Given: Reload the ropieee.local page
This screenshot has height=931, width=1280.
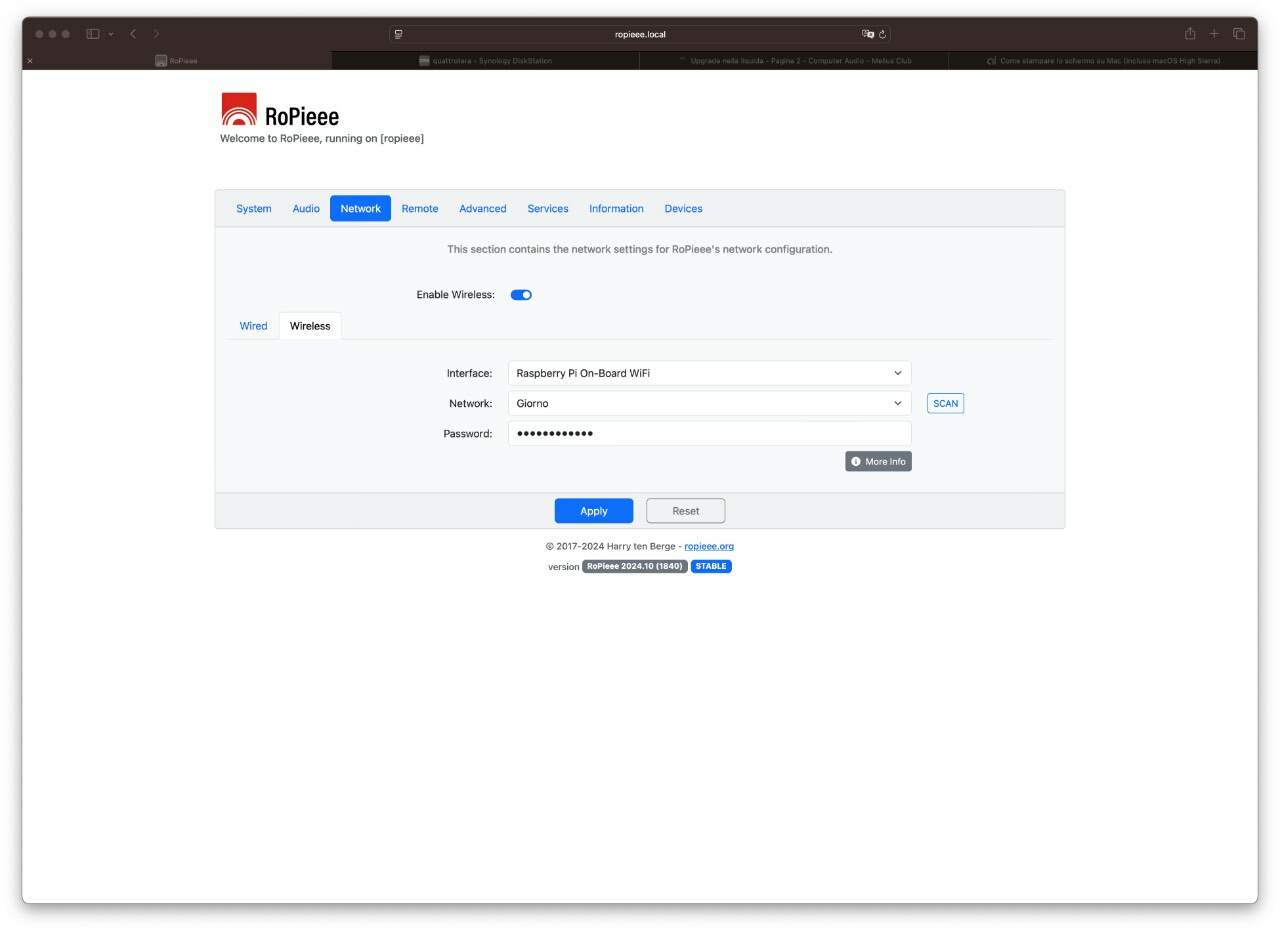Looking at the screenshot, I should point(882,34).
